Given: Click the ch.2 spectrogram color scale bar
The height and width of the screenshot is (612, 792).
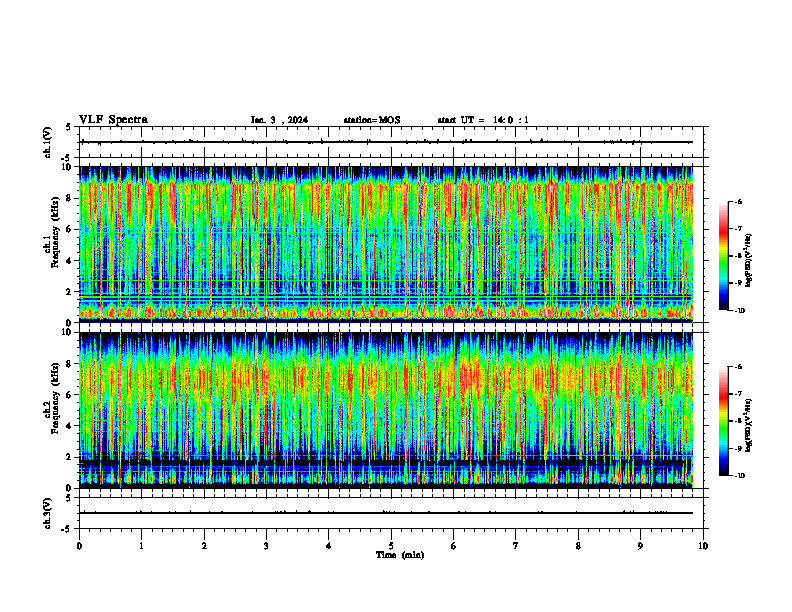Looking at the screenshot, I should pyautogui.click(x=724, y=421).
